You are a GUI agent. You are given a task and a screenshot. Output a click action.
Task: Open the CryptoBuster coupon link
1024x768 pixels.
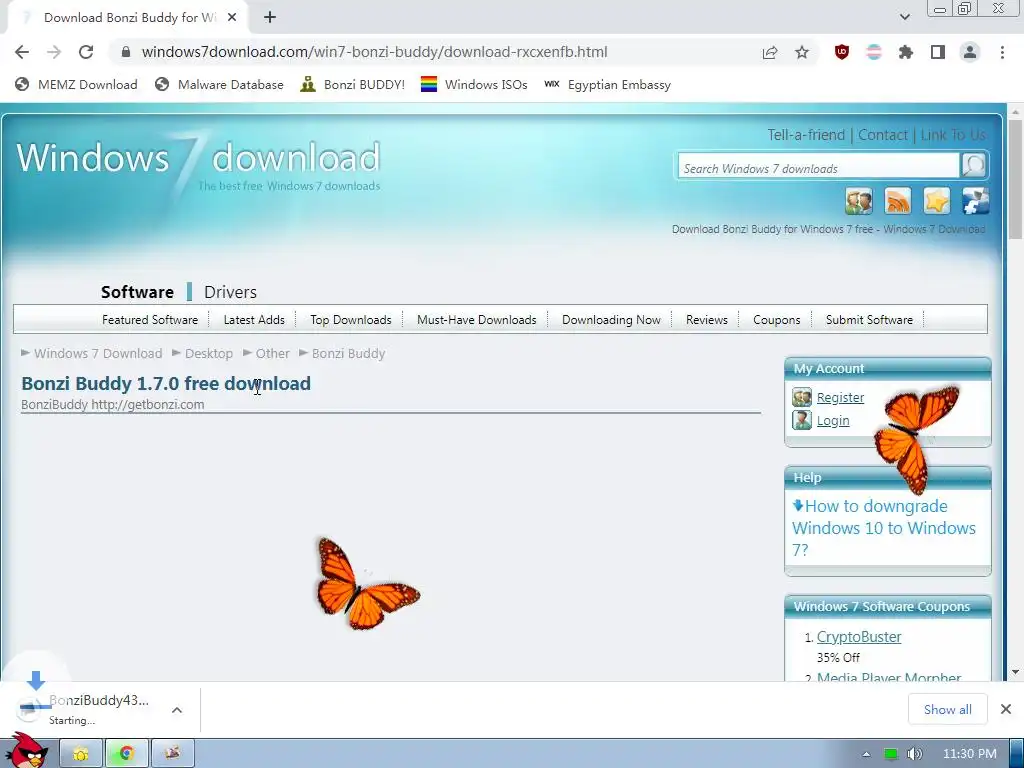point(859,637)
